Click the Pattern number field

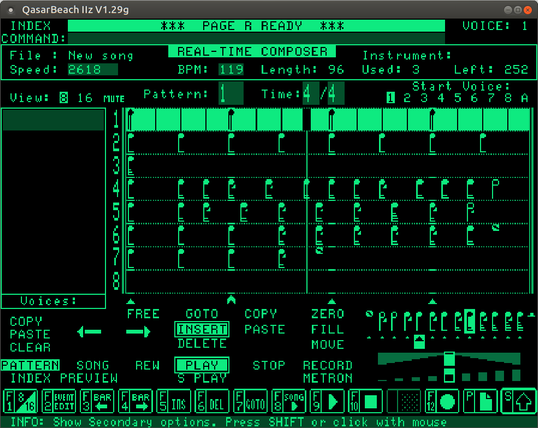click(x=231, y=93)
